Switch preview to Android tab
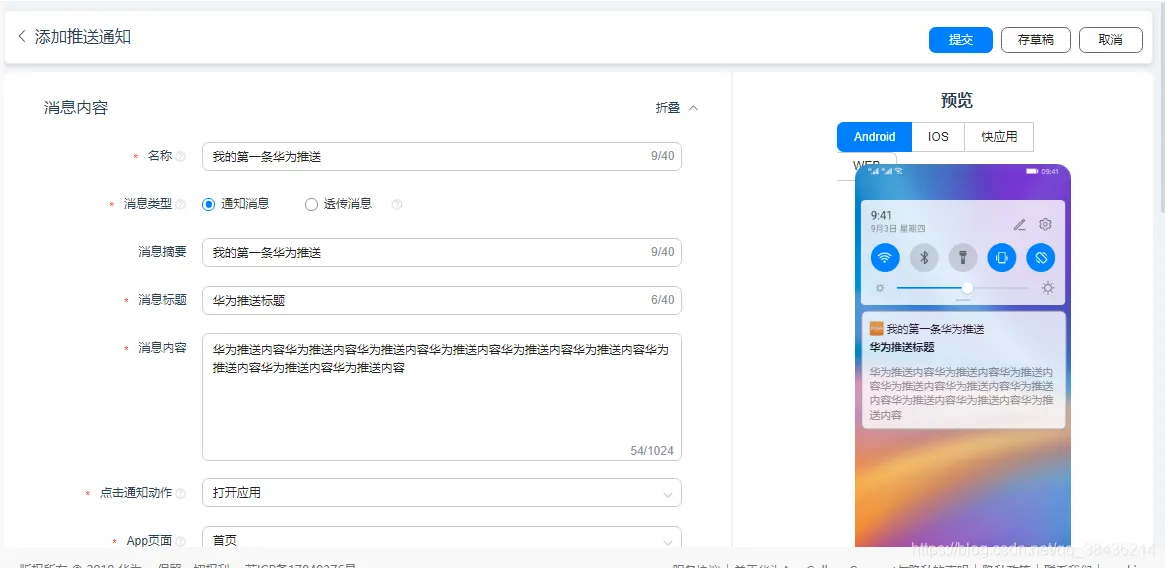Image resolution: width=1165 pixels, height=568 pixels. click(874, 137)
